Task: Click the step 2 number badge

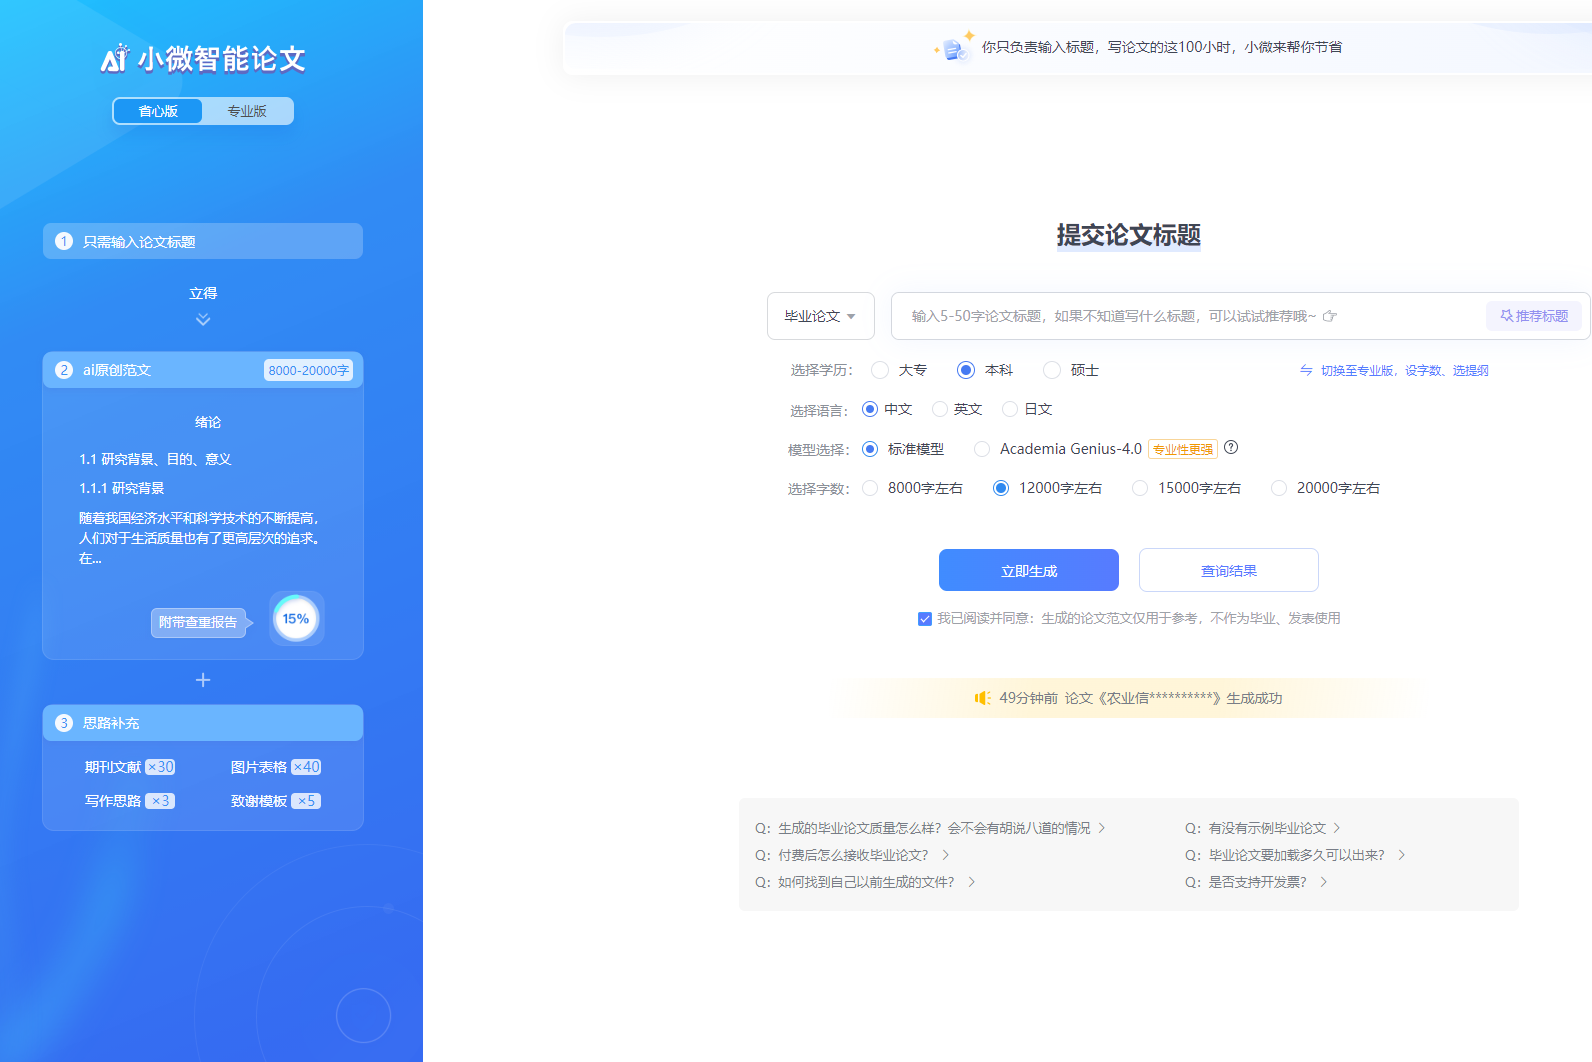Action: point(64,370)
